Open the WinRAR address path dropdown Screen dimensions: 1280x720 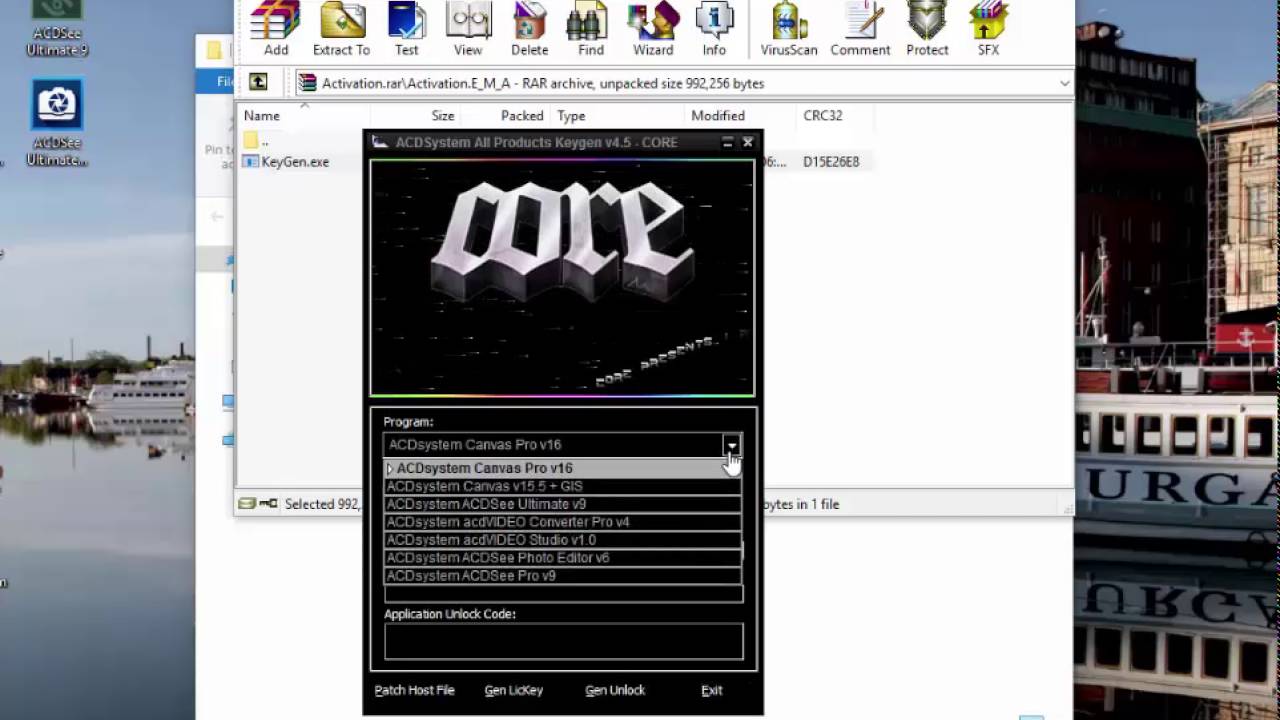1064,83
